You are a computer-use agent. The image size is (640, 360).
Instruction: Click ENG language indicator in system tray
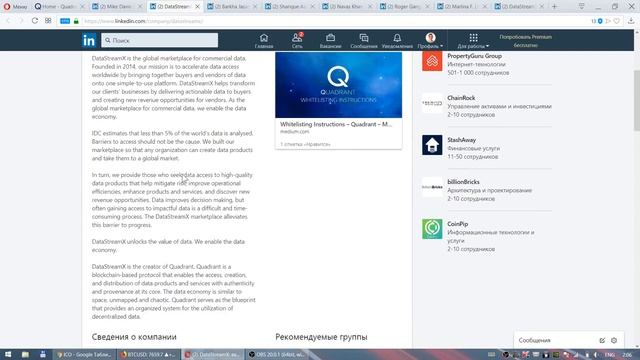point(609,355)
